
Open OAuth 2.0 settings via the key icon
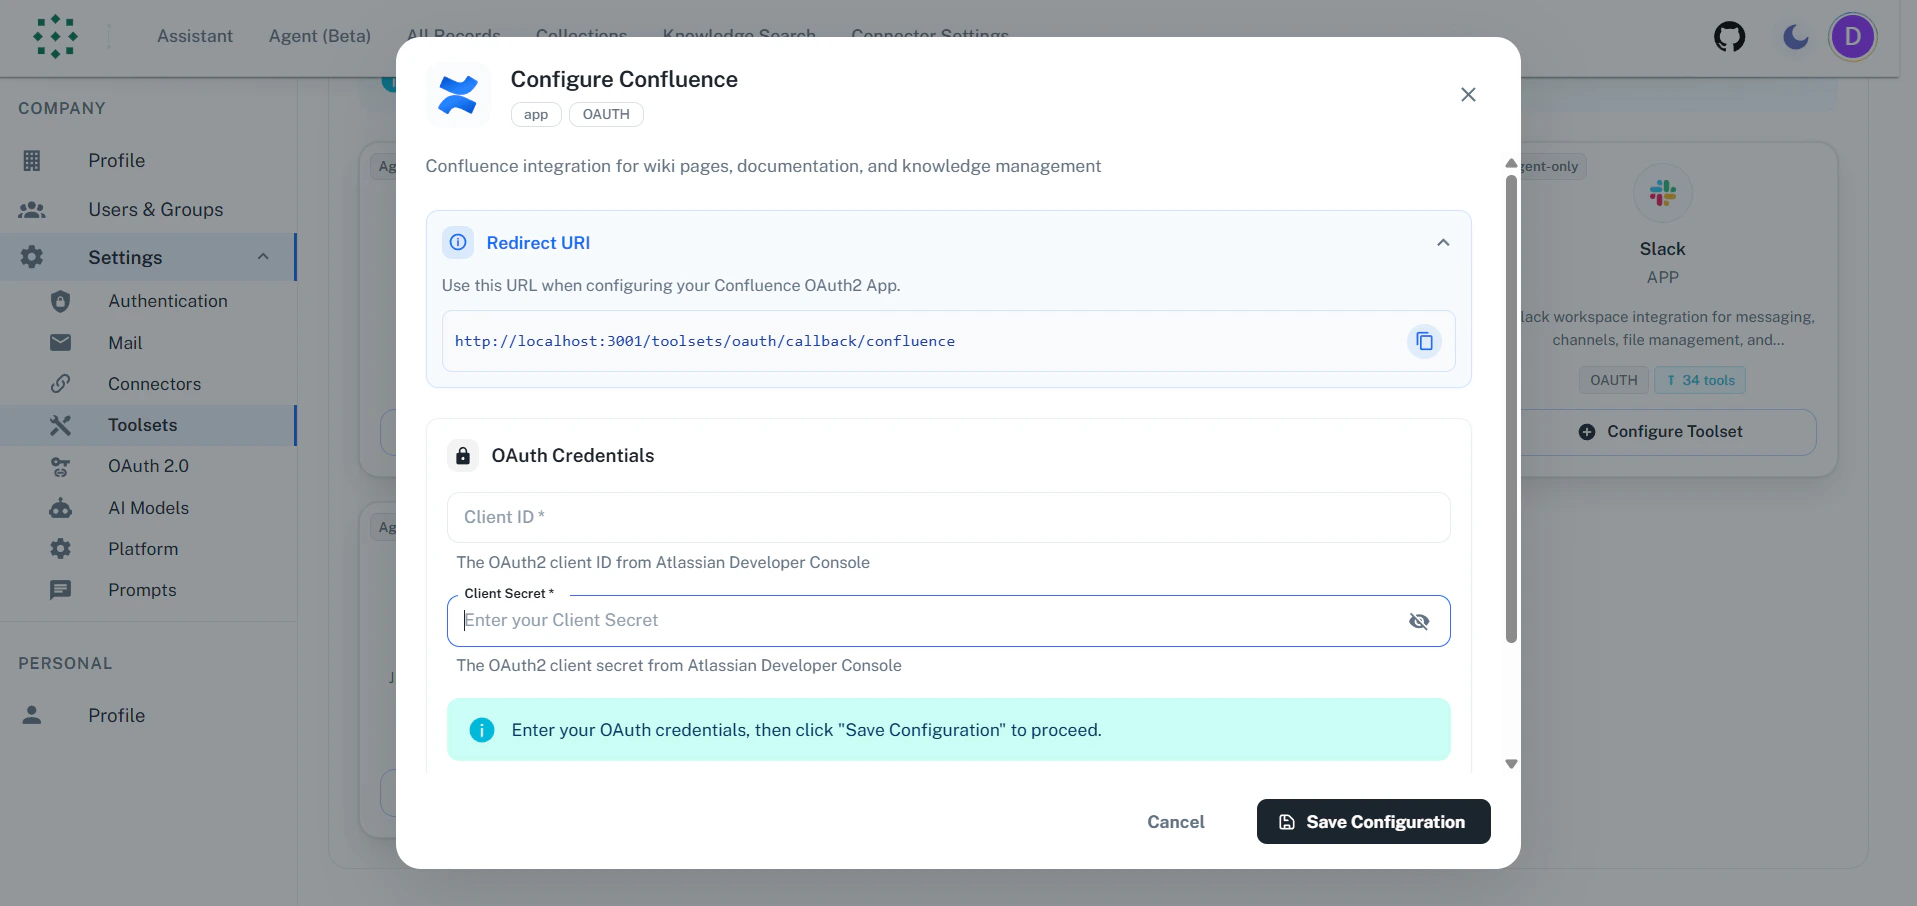click(60, 466)
